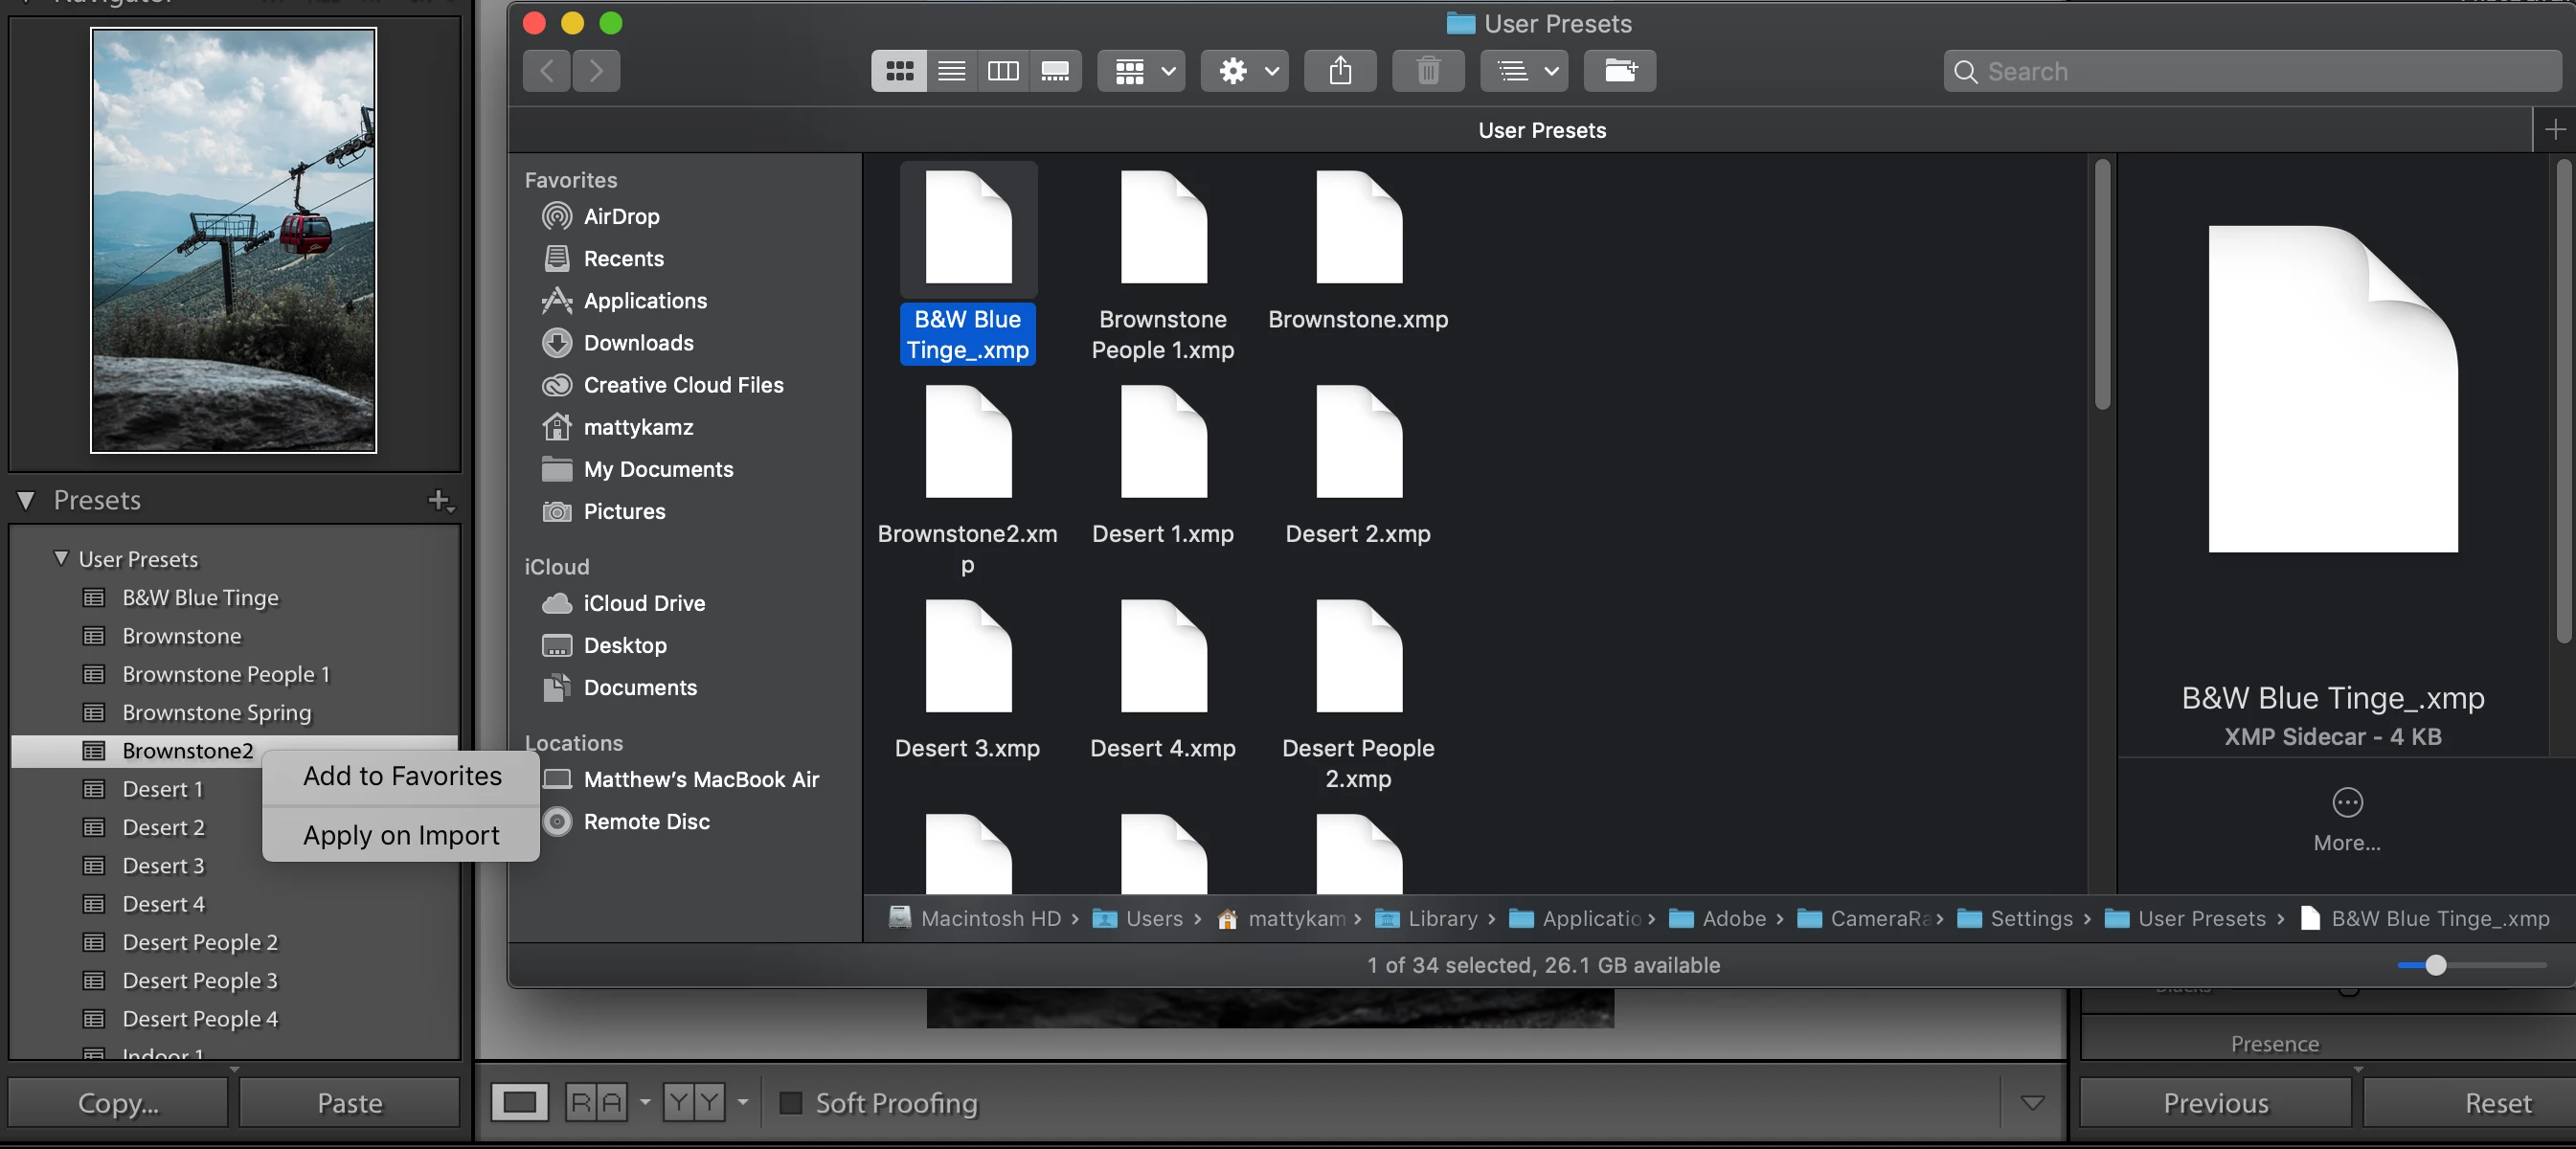Switch Finder to list view
The width and height of the screenshot is (2576, 1149).
click(951, 71)
